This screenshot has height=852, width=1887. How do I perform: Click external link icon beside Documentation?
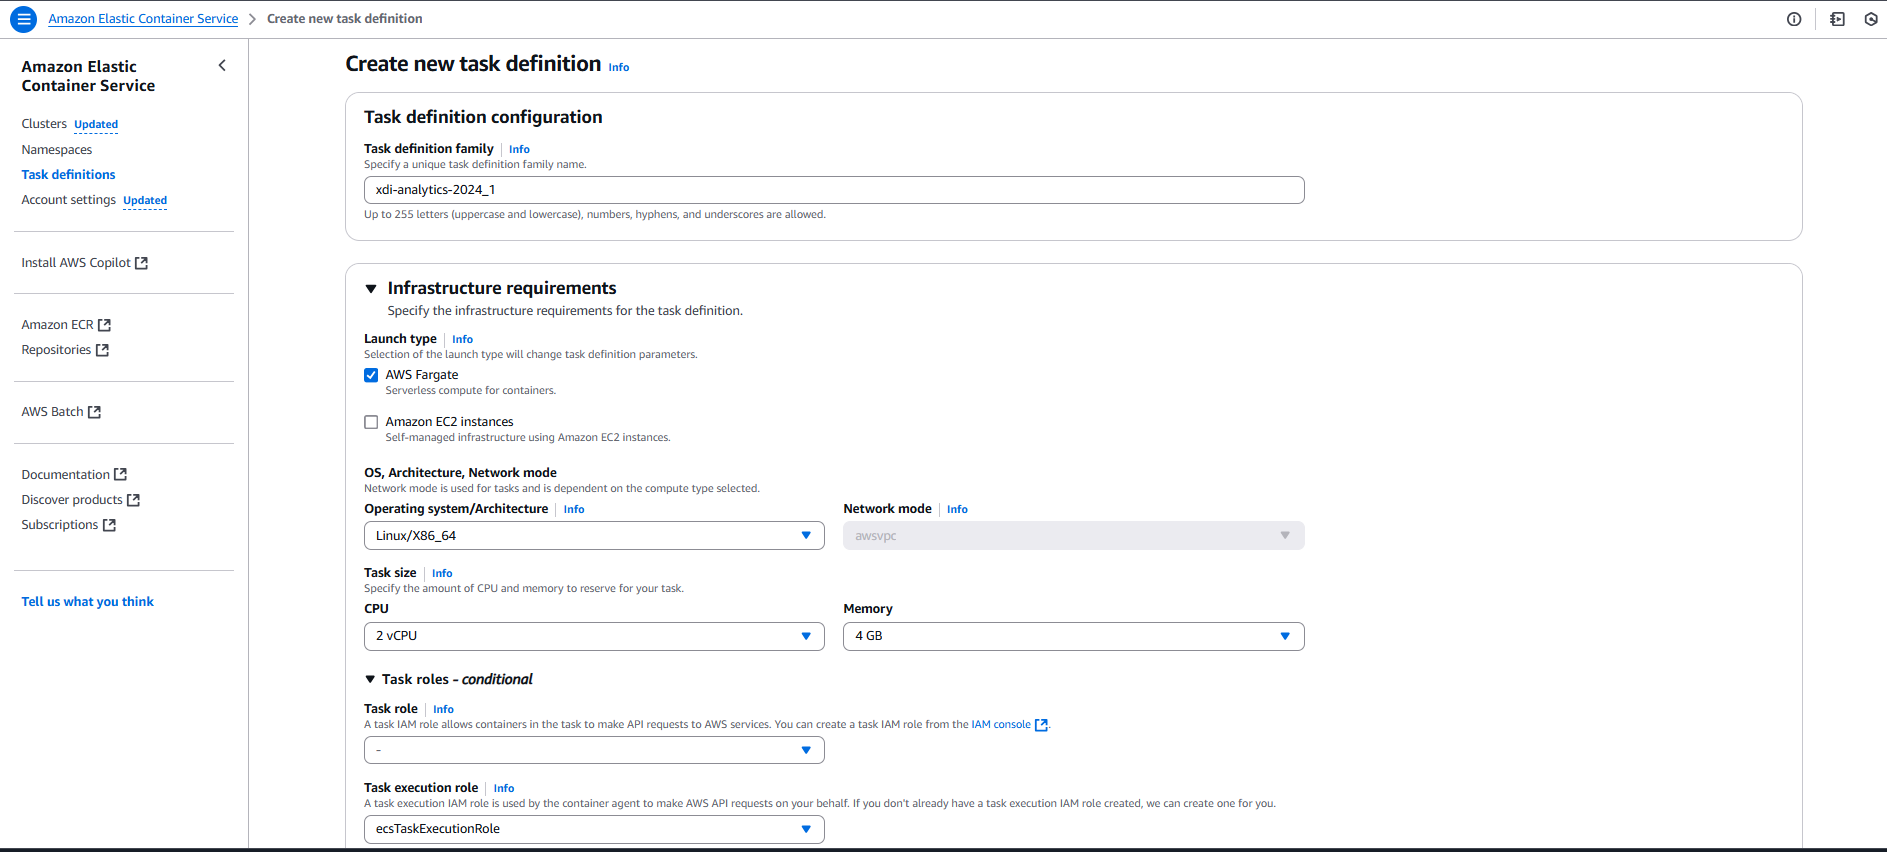[x=121, y=474]
